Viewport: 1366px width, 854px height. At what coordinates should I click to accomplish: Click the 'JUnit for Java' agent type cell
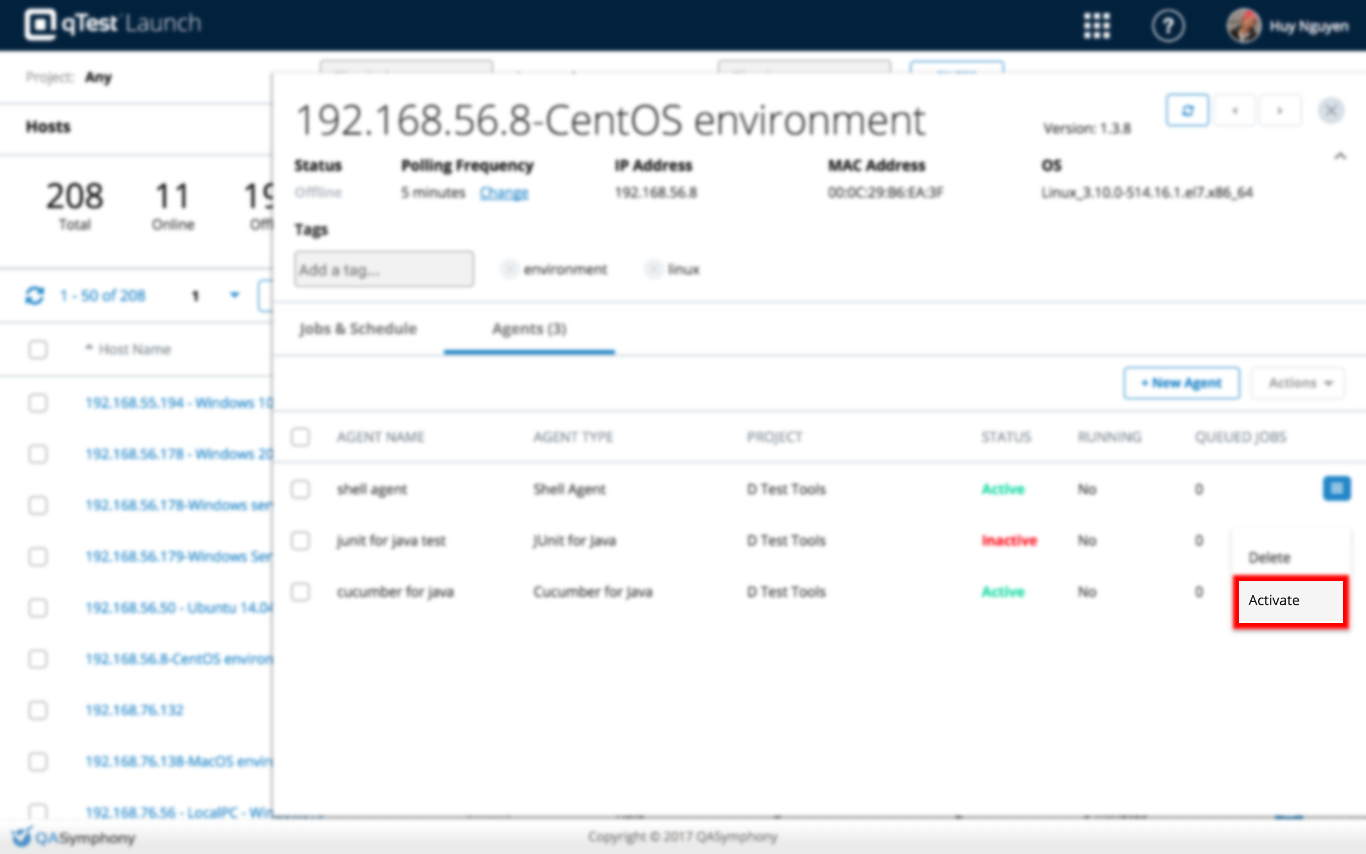coord(574,540)
